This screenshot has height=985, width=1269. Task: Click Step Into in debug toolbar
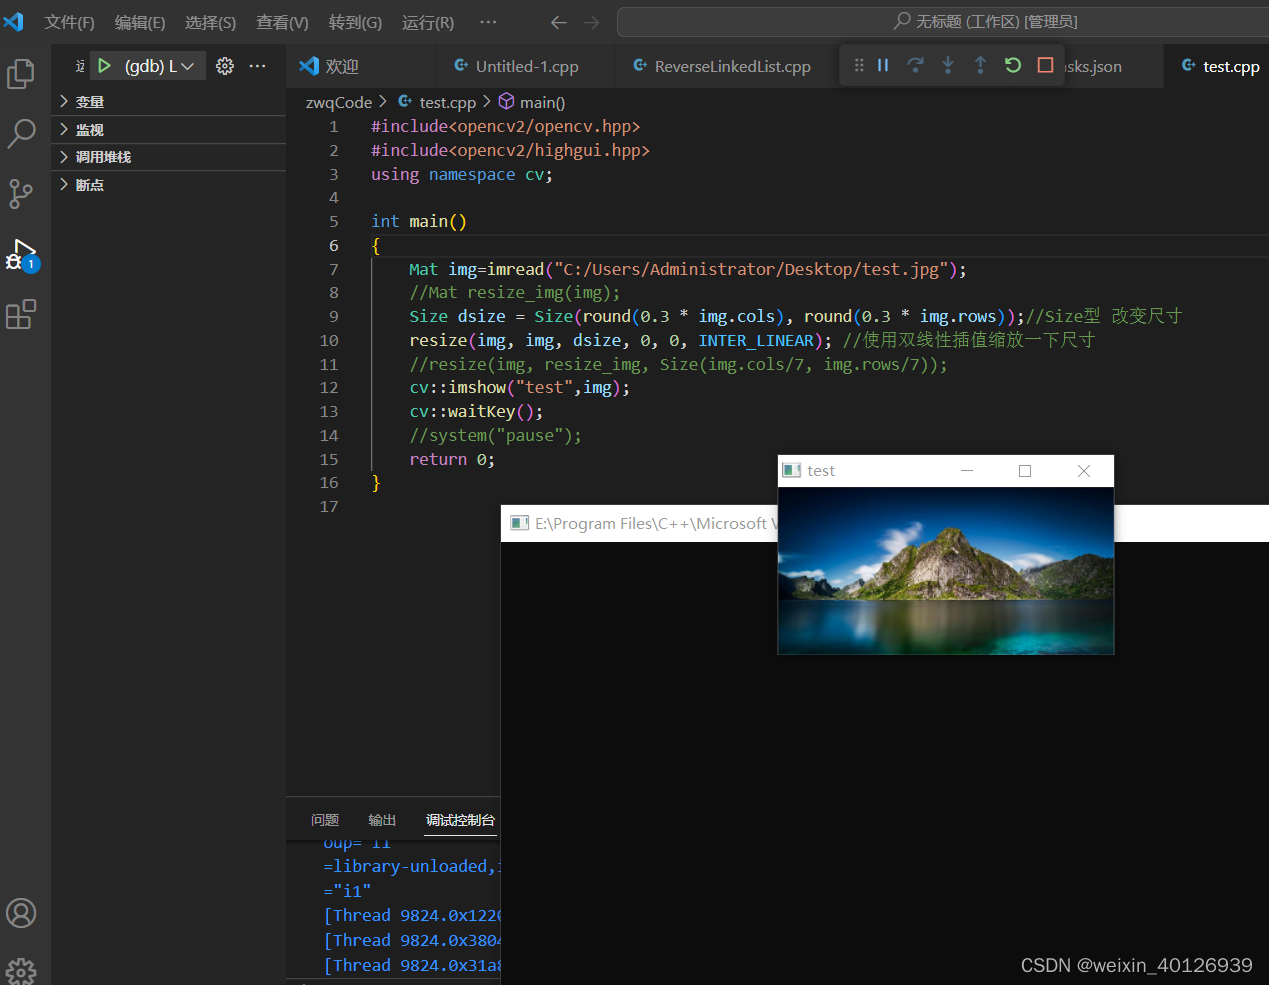tap(948, 65)
